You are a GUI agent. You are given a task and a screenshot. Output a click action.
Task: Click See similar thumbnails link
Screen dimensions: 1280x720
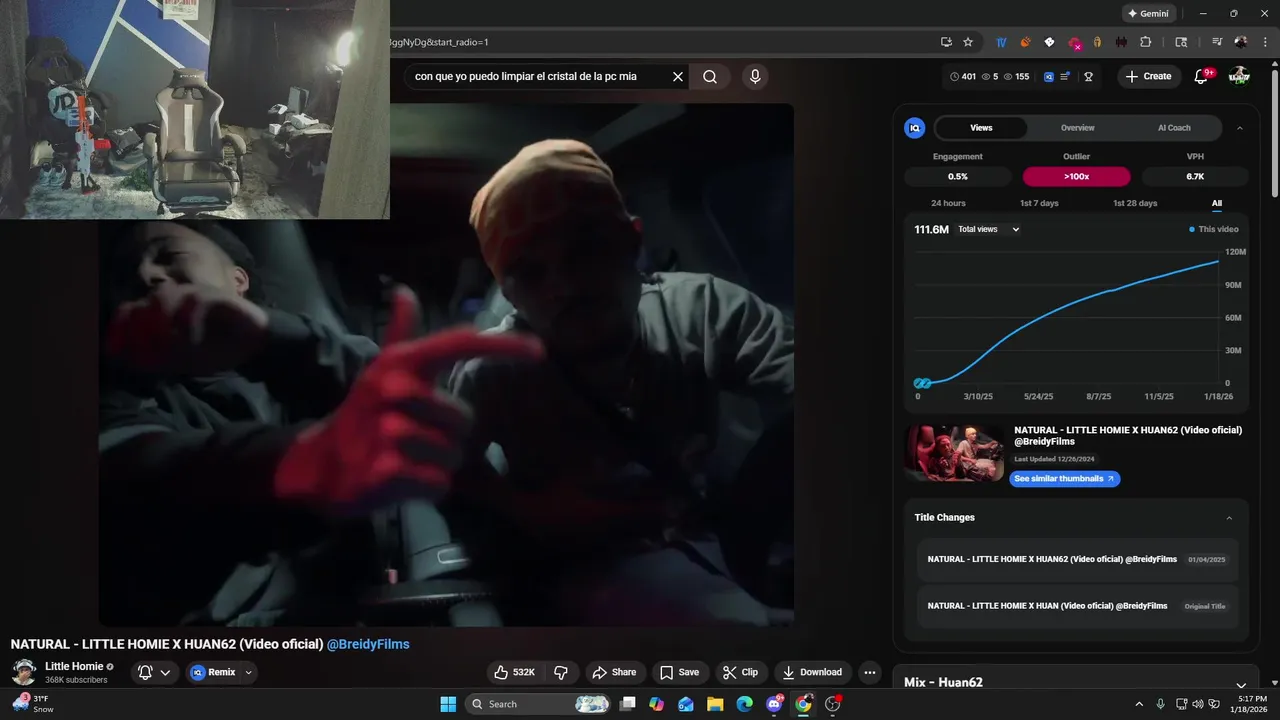pos(1065,479)
